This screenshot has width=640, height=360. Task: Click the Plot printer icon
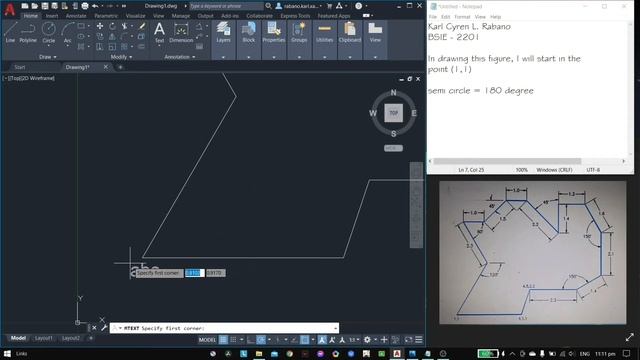[x=85, y=6]
